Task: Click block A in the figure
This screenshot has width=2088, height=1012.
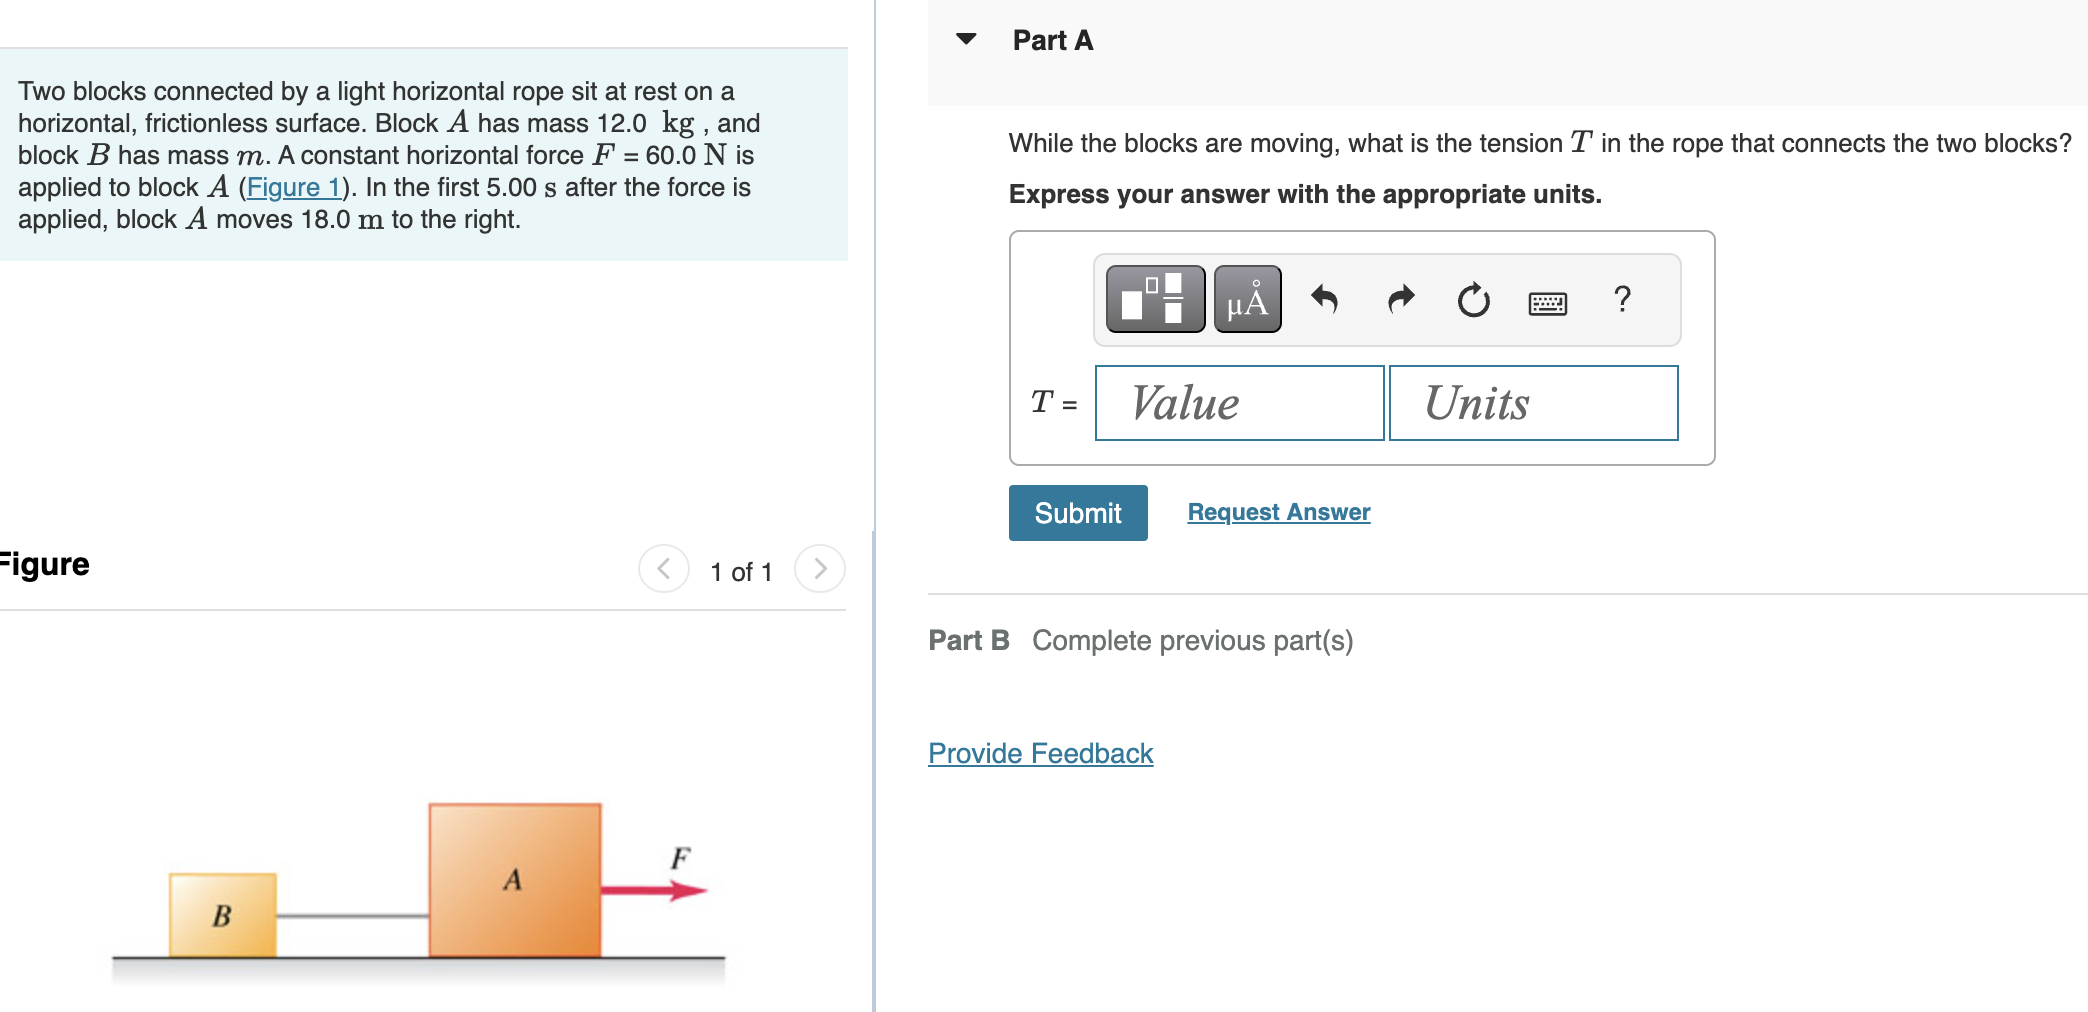Action: [x=515, y=880]
